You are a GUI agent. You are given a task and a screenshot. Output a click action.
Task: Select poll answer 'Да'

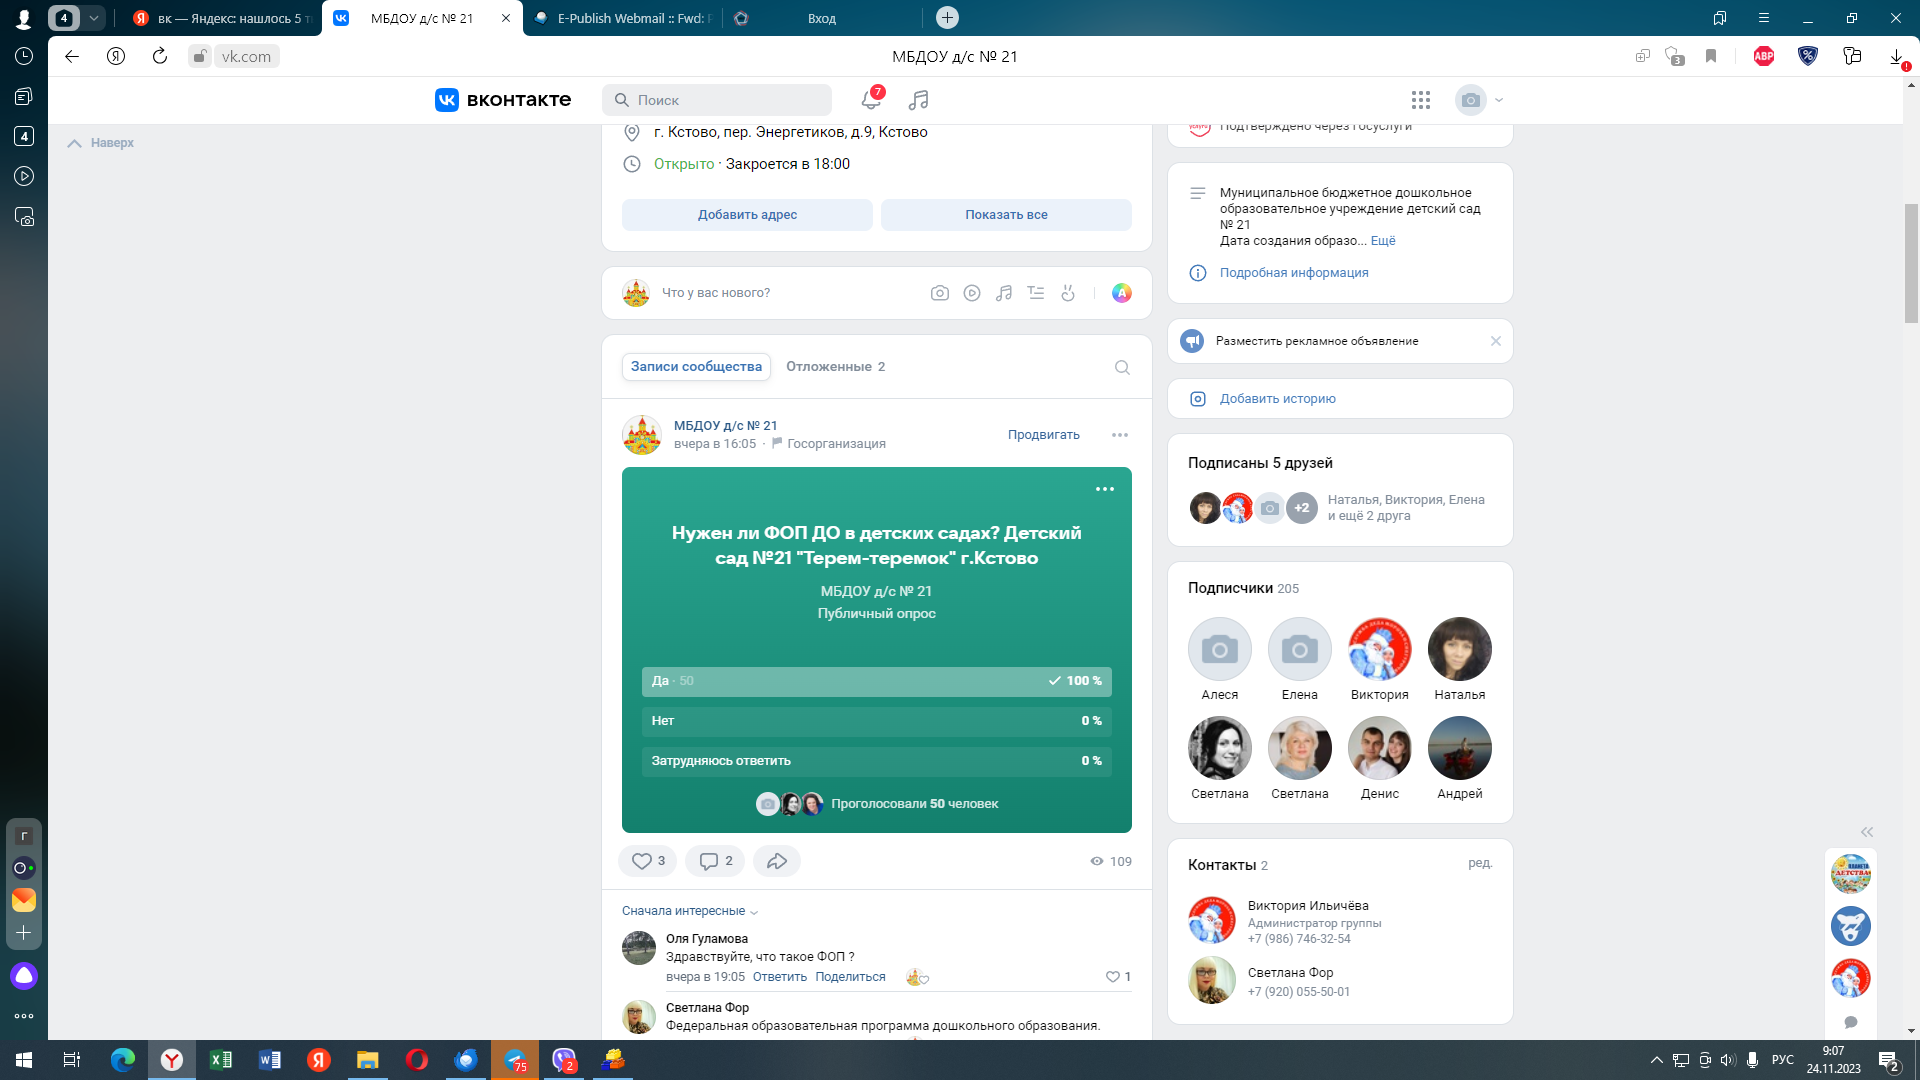pos(876,681)
